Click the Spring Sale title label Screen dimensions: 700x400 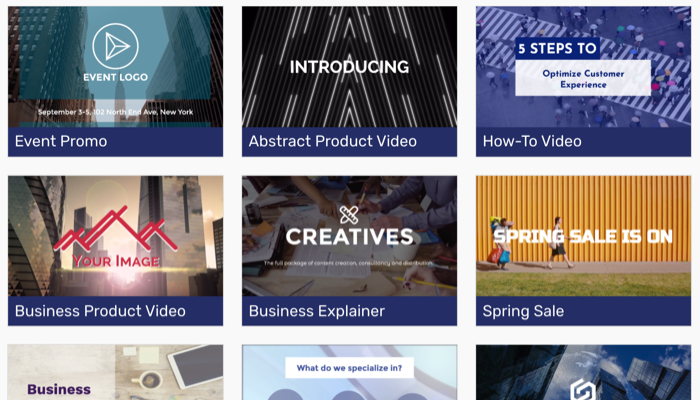523,311
